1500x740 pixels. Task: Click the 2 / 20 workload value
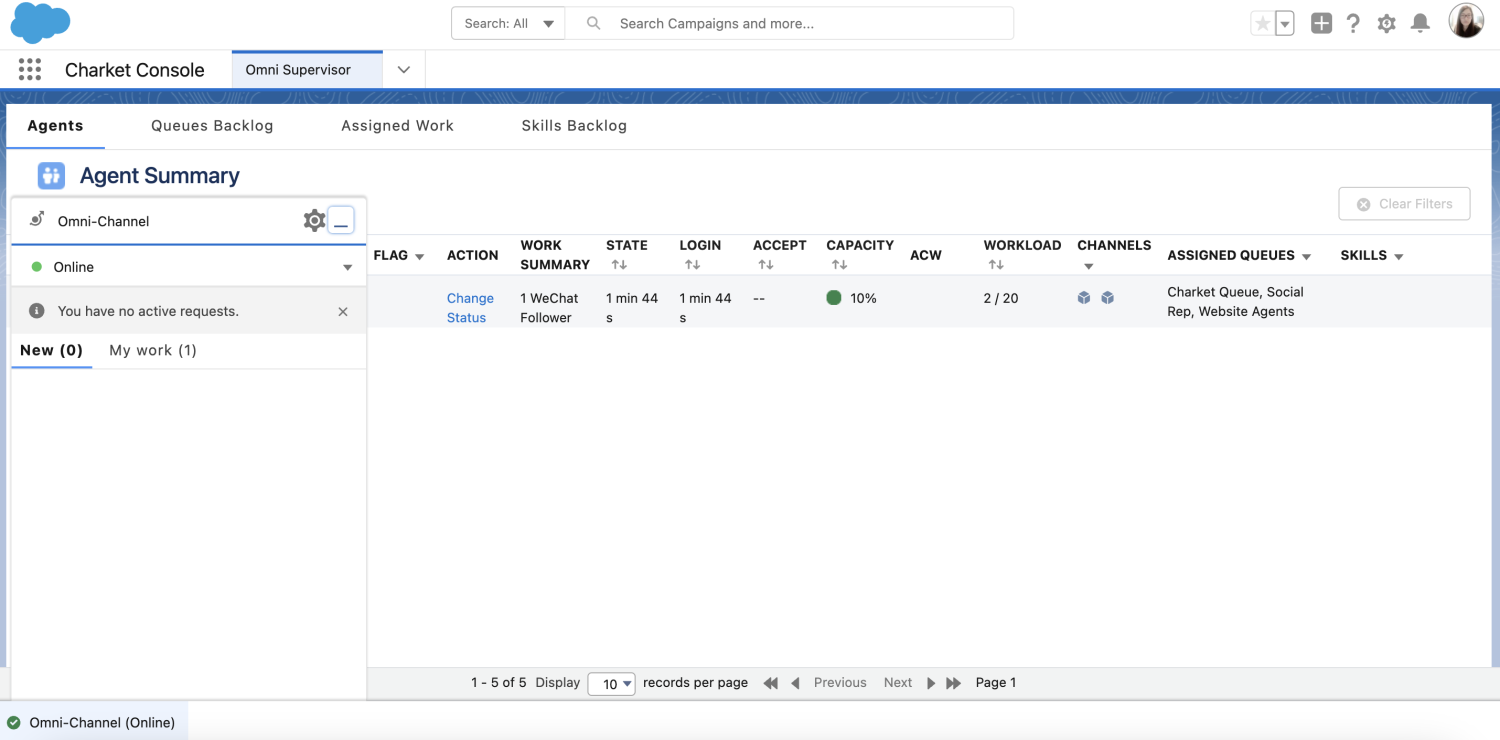coord(1001,298)
